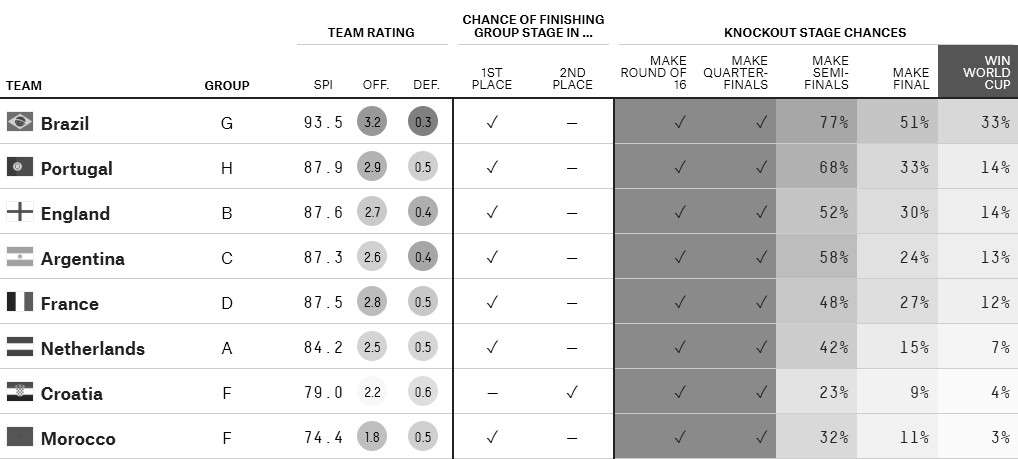Click the Netherlands flag icon
This screenshot has width=1018, height=459.
point(20,347)
